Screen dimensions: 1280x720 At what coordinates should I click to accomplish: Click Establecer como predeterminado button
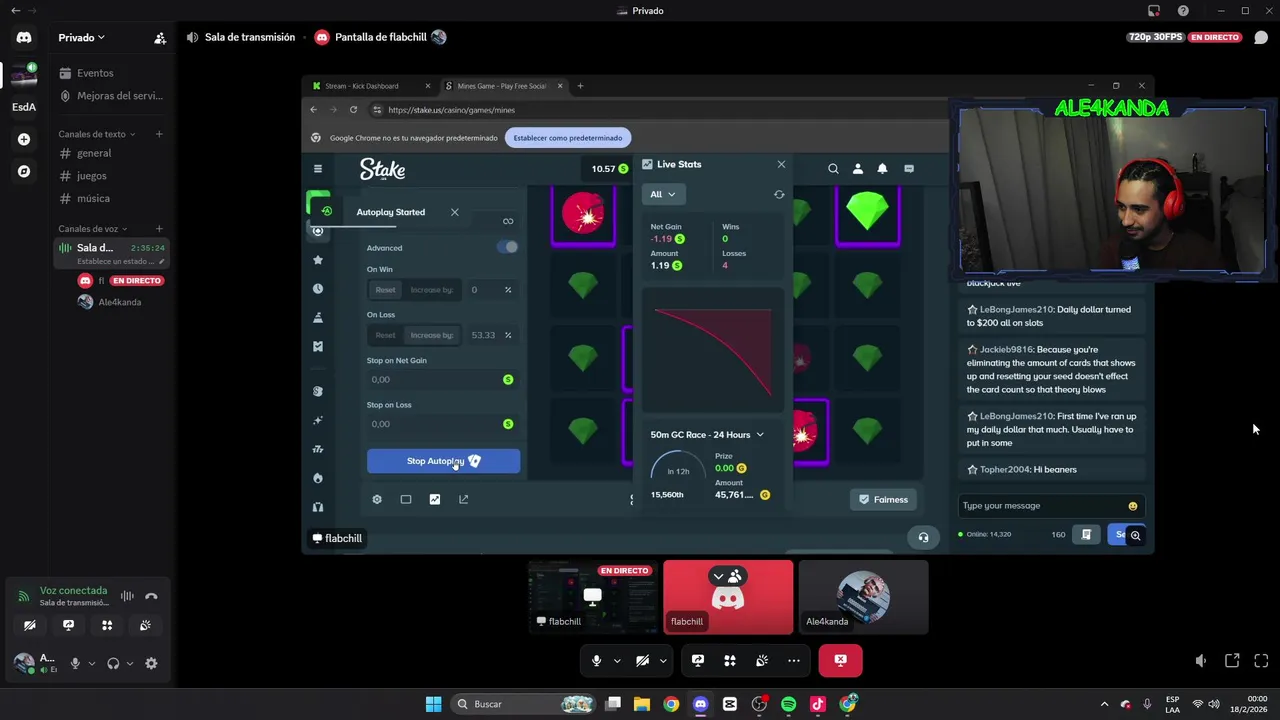tap(568, 138)
